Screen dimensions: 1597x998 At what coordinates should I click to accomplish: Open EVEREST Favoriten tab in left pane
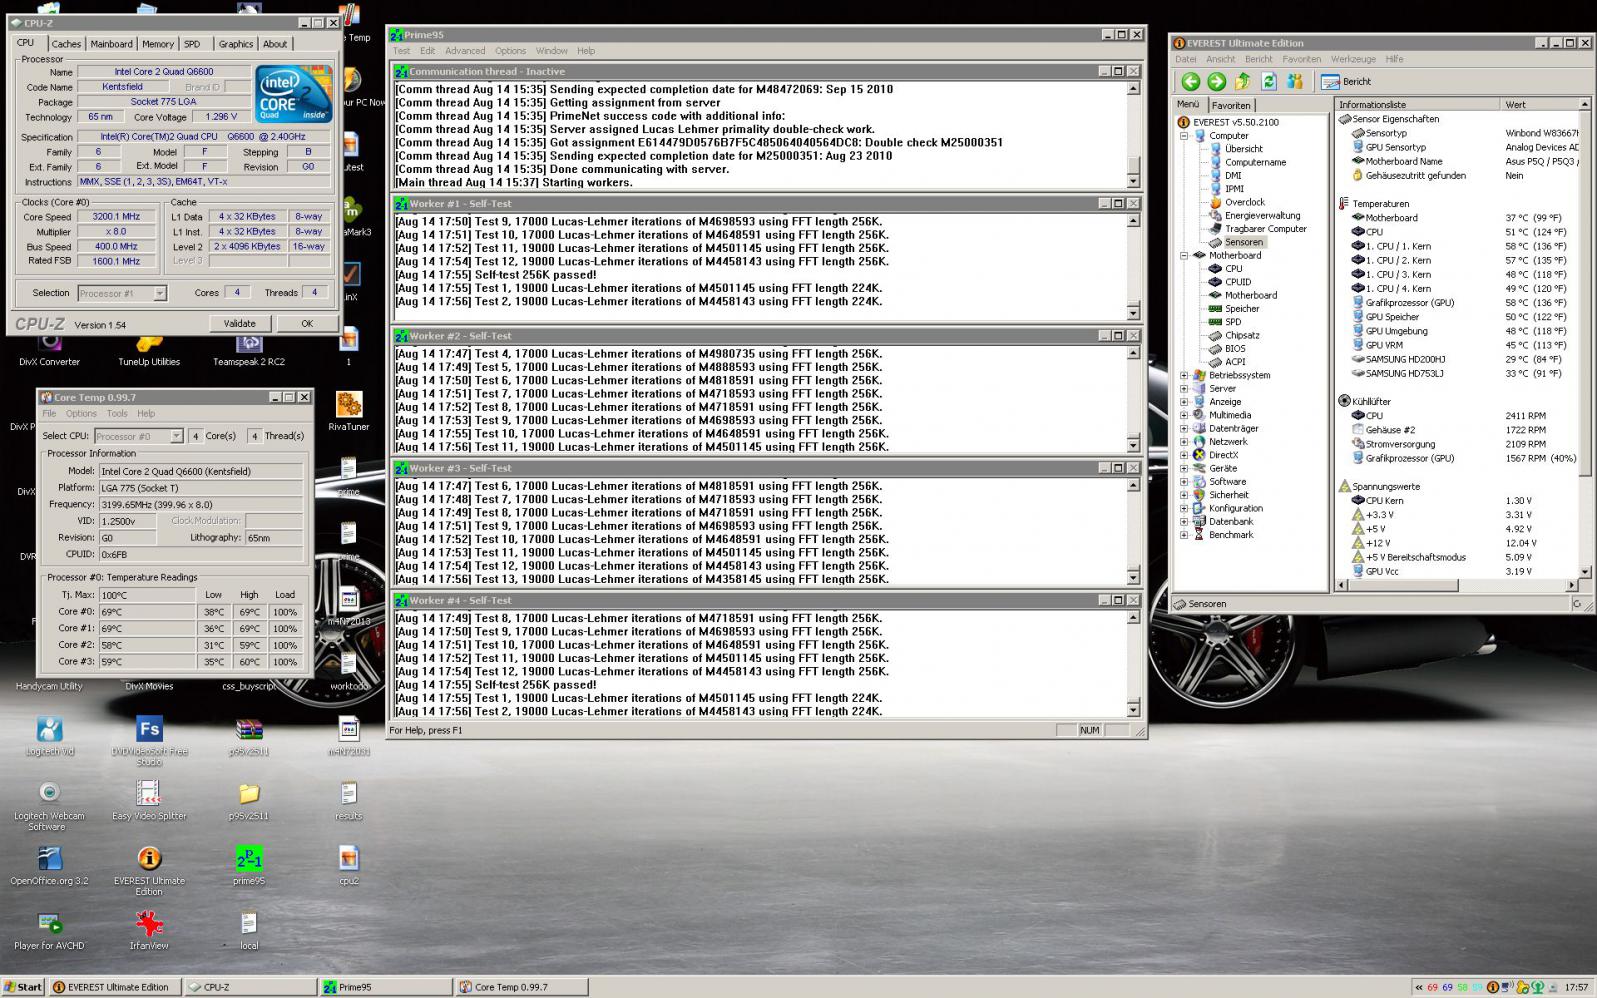point(1230,105)
